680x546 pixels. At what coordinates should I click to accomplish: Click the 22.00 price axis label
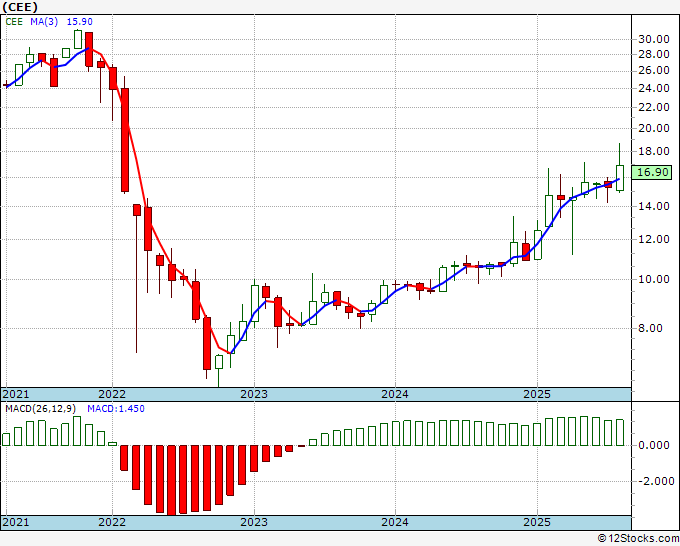654,107
